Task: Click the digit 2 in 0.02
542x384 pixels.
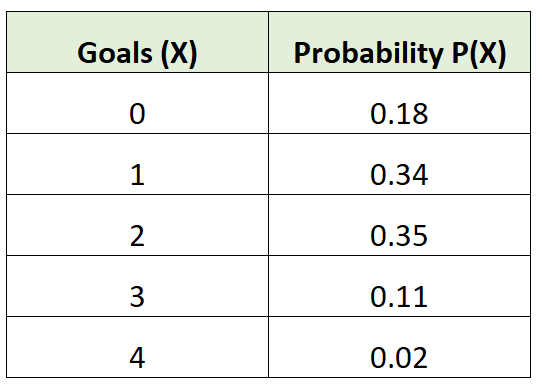Action: 420,358
